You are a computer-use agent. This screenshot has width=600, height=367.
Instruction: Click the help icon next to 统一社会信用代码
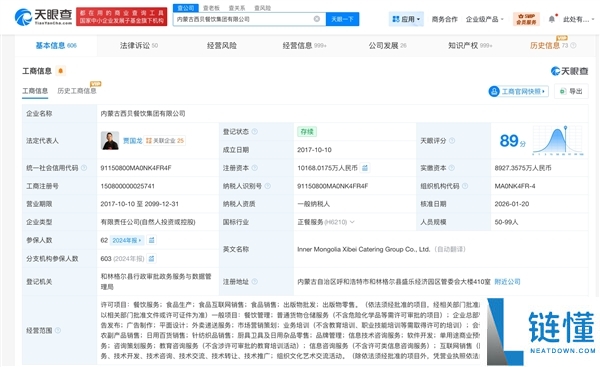click(x=84, y=168)
